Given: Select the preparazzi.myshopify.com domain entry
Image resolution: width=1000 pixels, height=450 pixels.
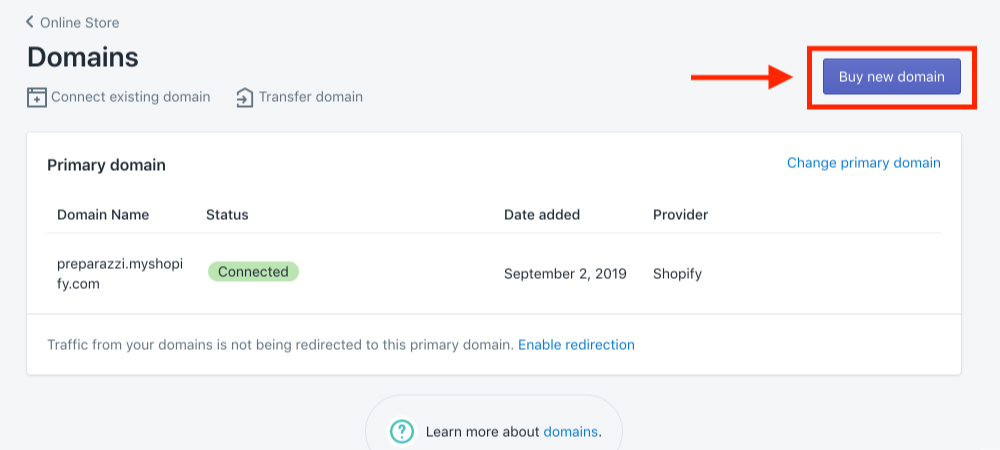Looking at the screenshot, I should tap(120, 274).
